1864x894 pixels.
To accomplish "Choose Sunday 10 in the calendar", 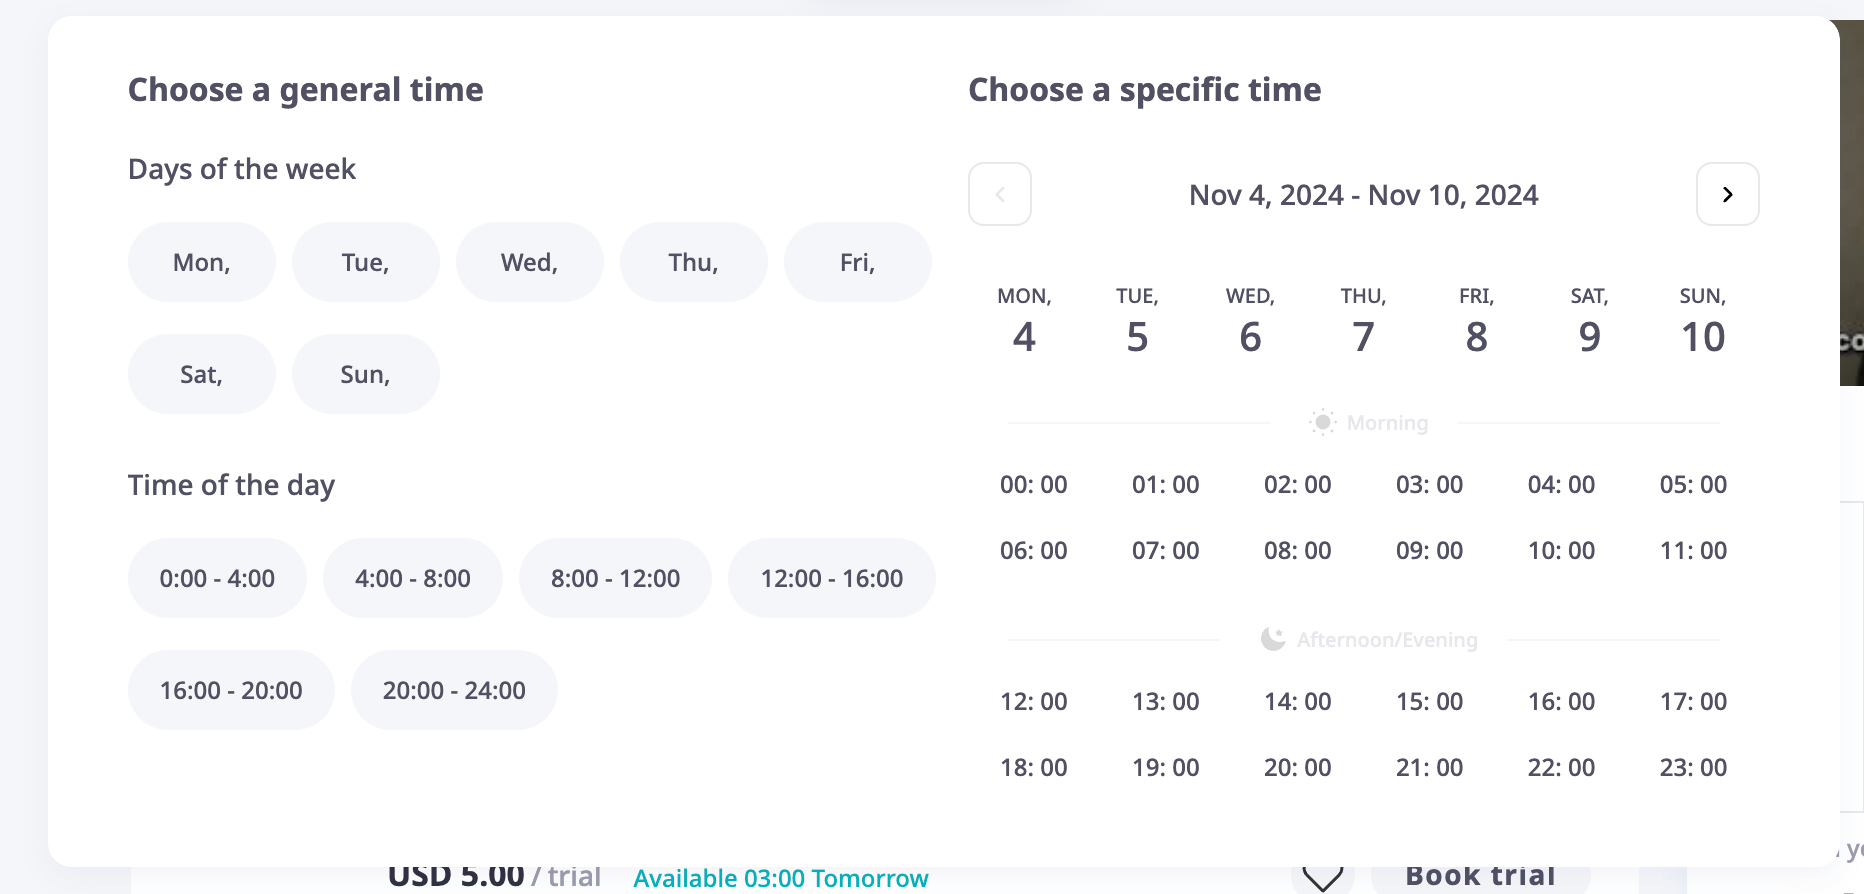I will coord(1702,322).
